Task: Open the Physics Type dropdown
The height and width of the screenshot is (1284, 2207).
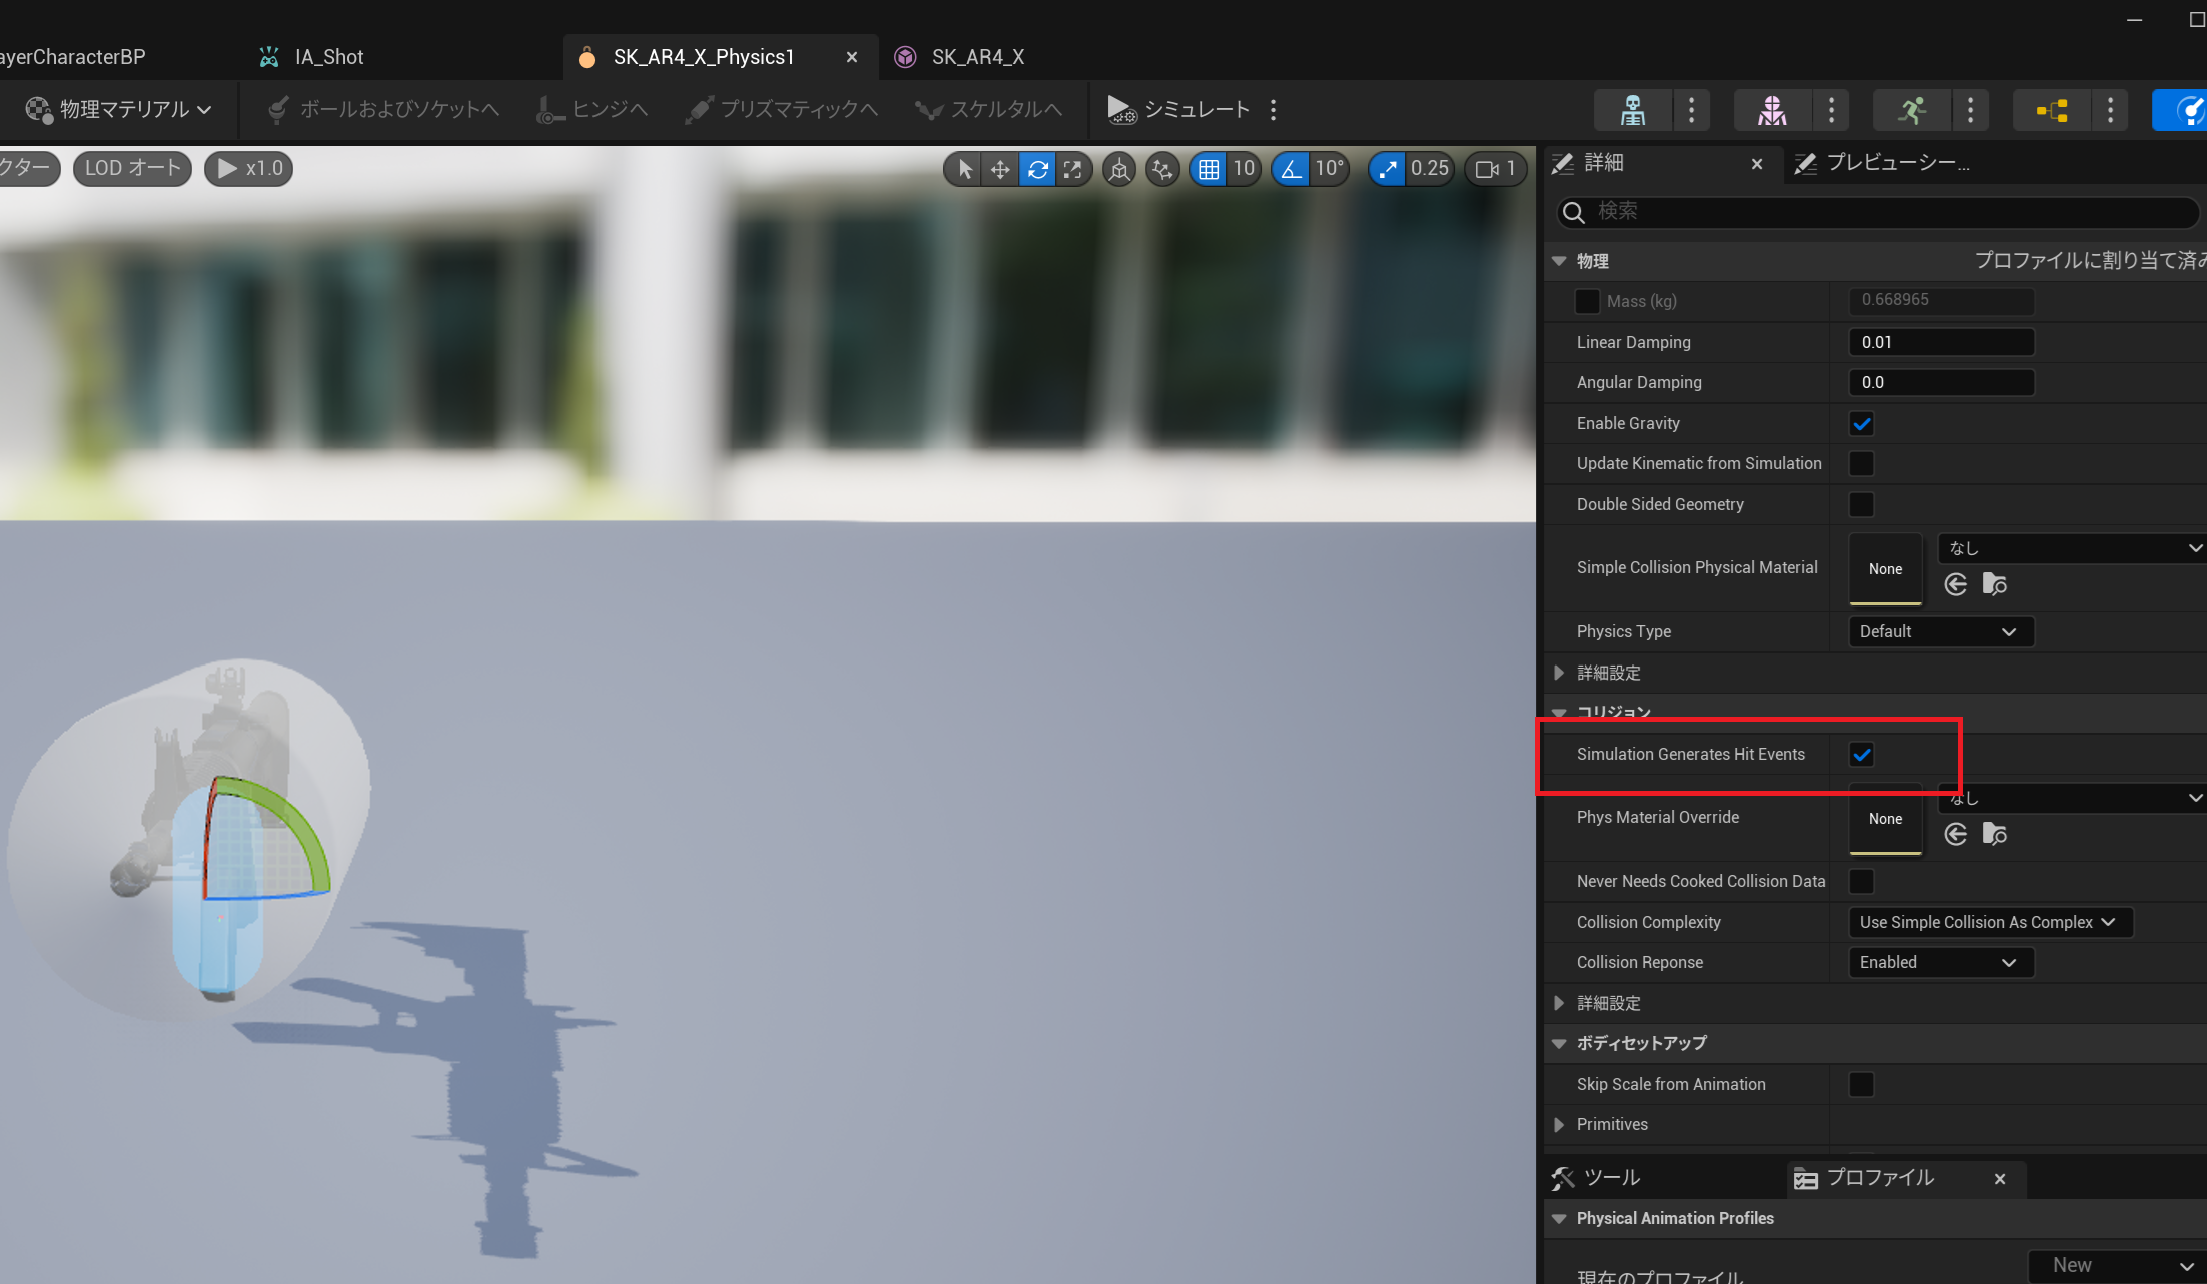Action: point(1940,632)
